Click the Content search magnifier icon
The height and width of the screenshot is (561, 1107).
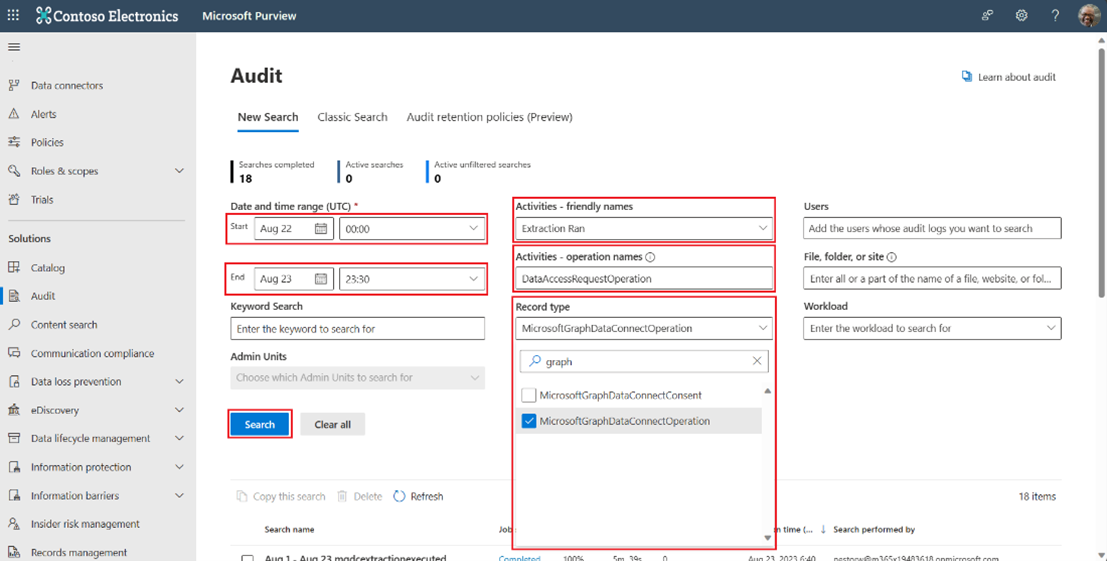pyautogui.click(x=13, y=325)
